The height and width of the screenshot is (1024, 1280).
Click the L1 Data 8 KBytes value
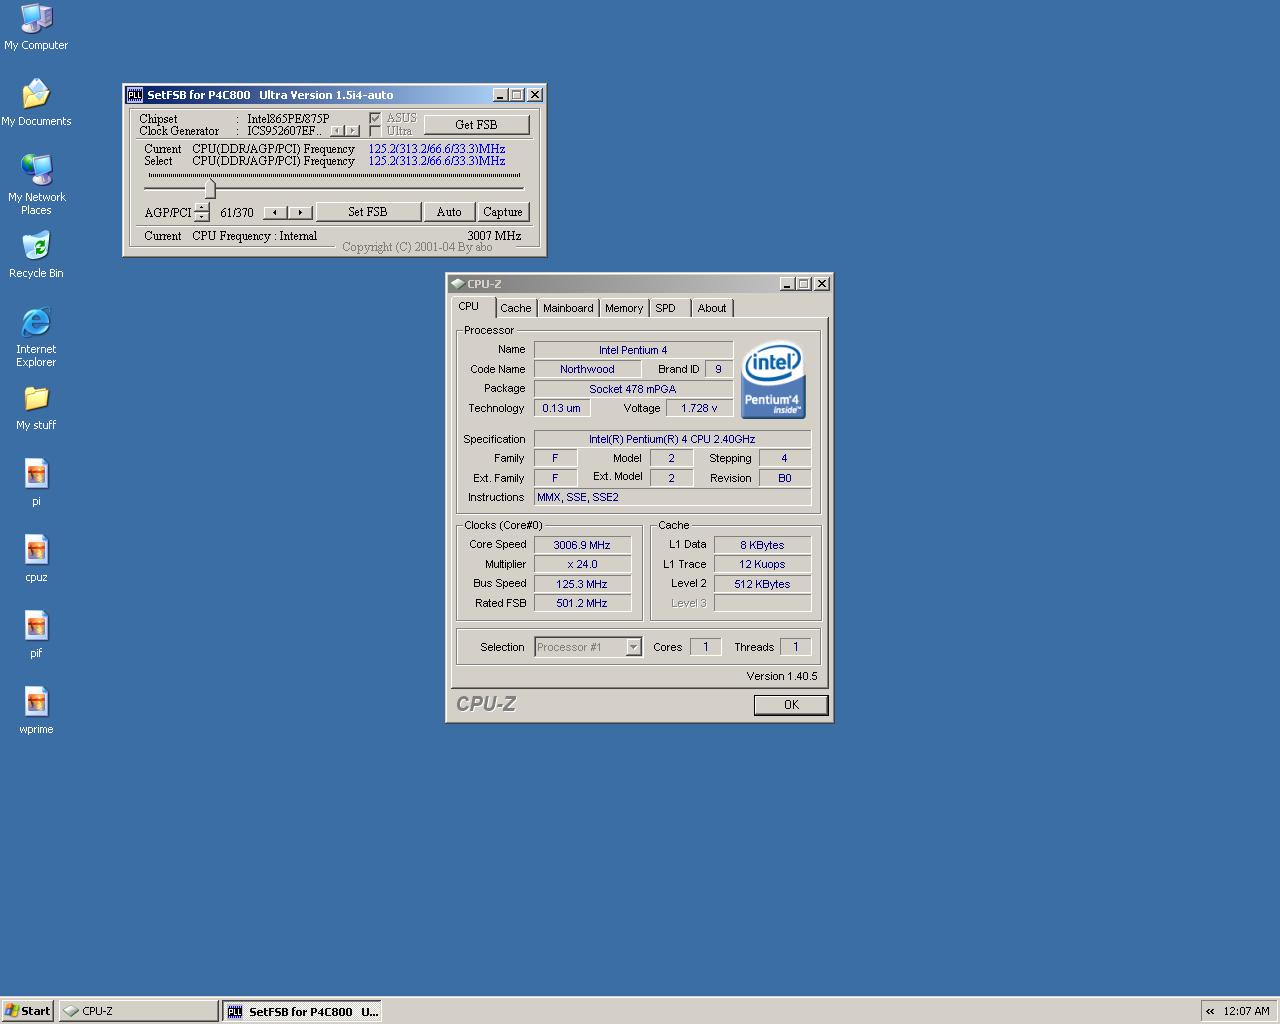tap(762, 545)
